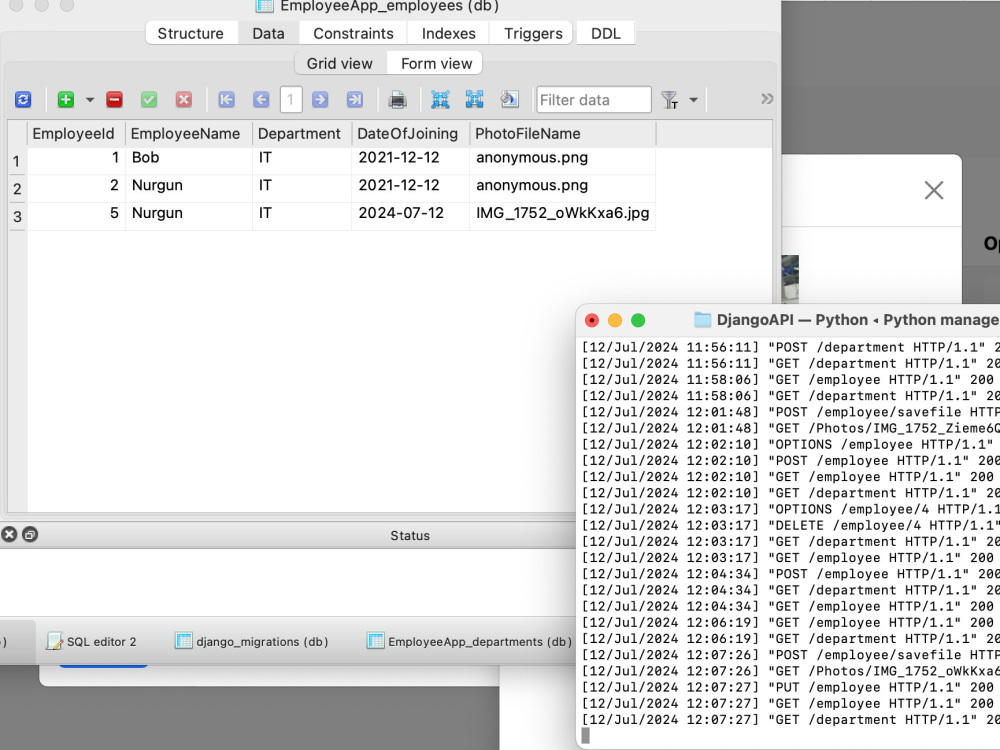Image resolution: width=1000 pixels, height=750 pixels.
Task: Commit changes with green checkmark
Action: click(x=149, y=99)
